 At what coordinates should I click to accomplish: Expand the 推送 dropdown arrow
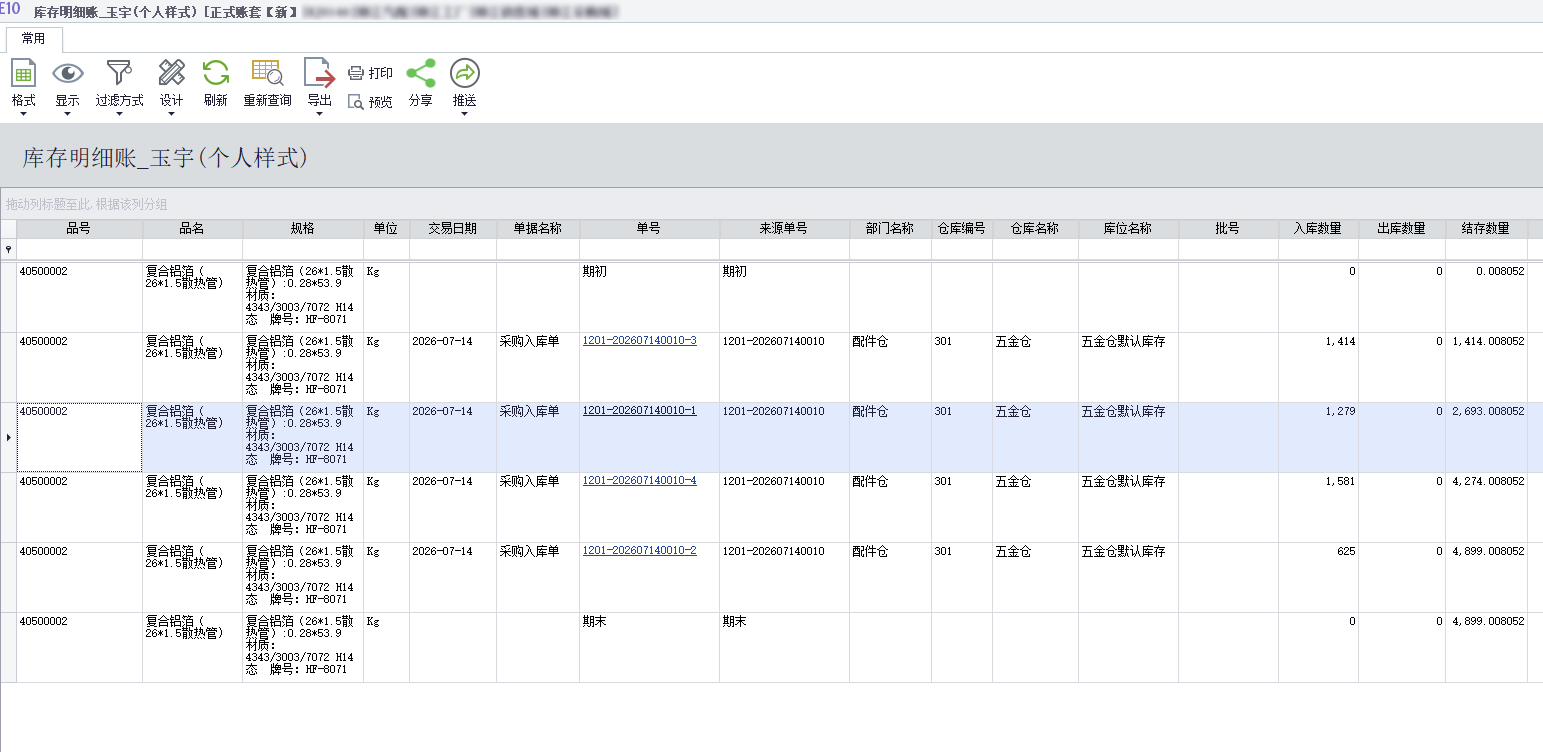(x=464, y=114)
